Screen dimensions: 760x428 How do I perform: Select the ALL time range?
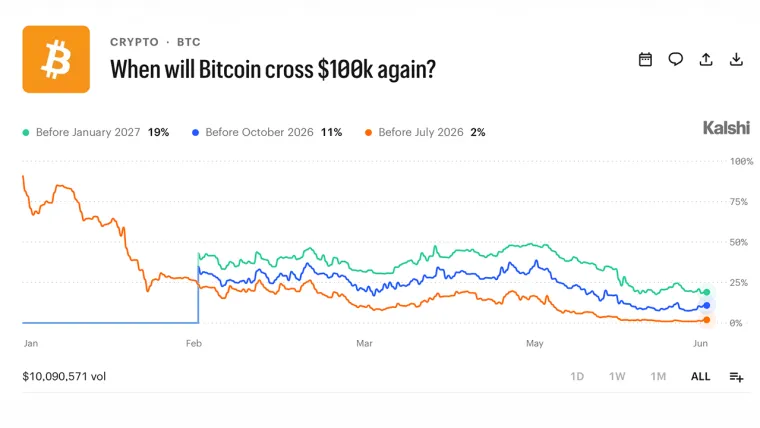[x=700, y=377]
